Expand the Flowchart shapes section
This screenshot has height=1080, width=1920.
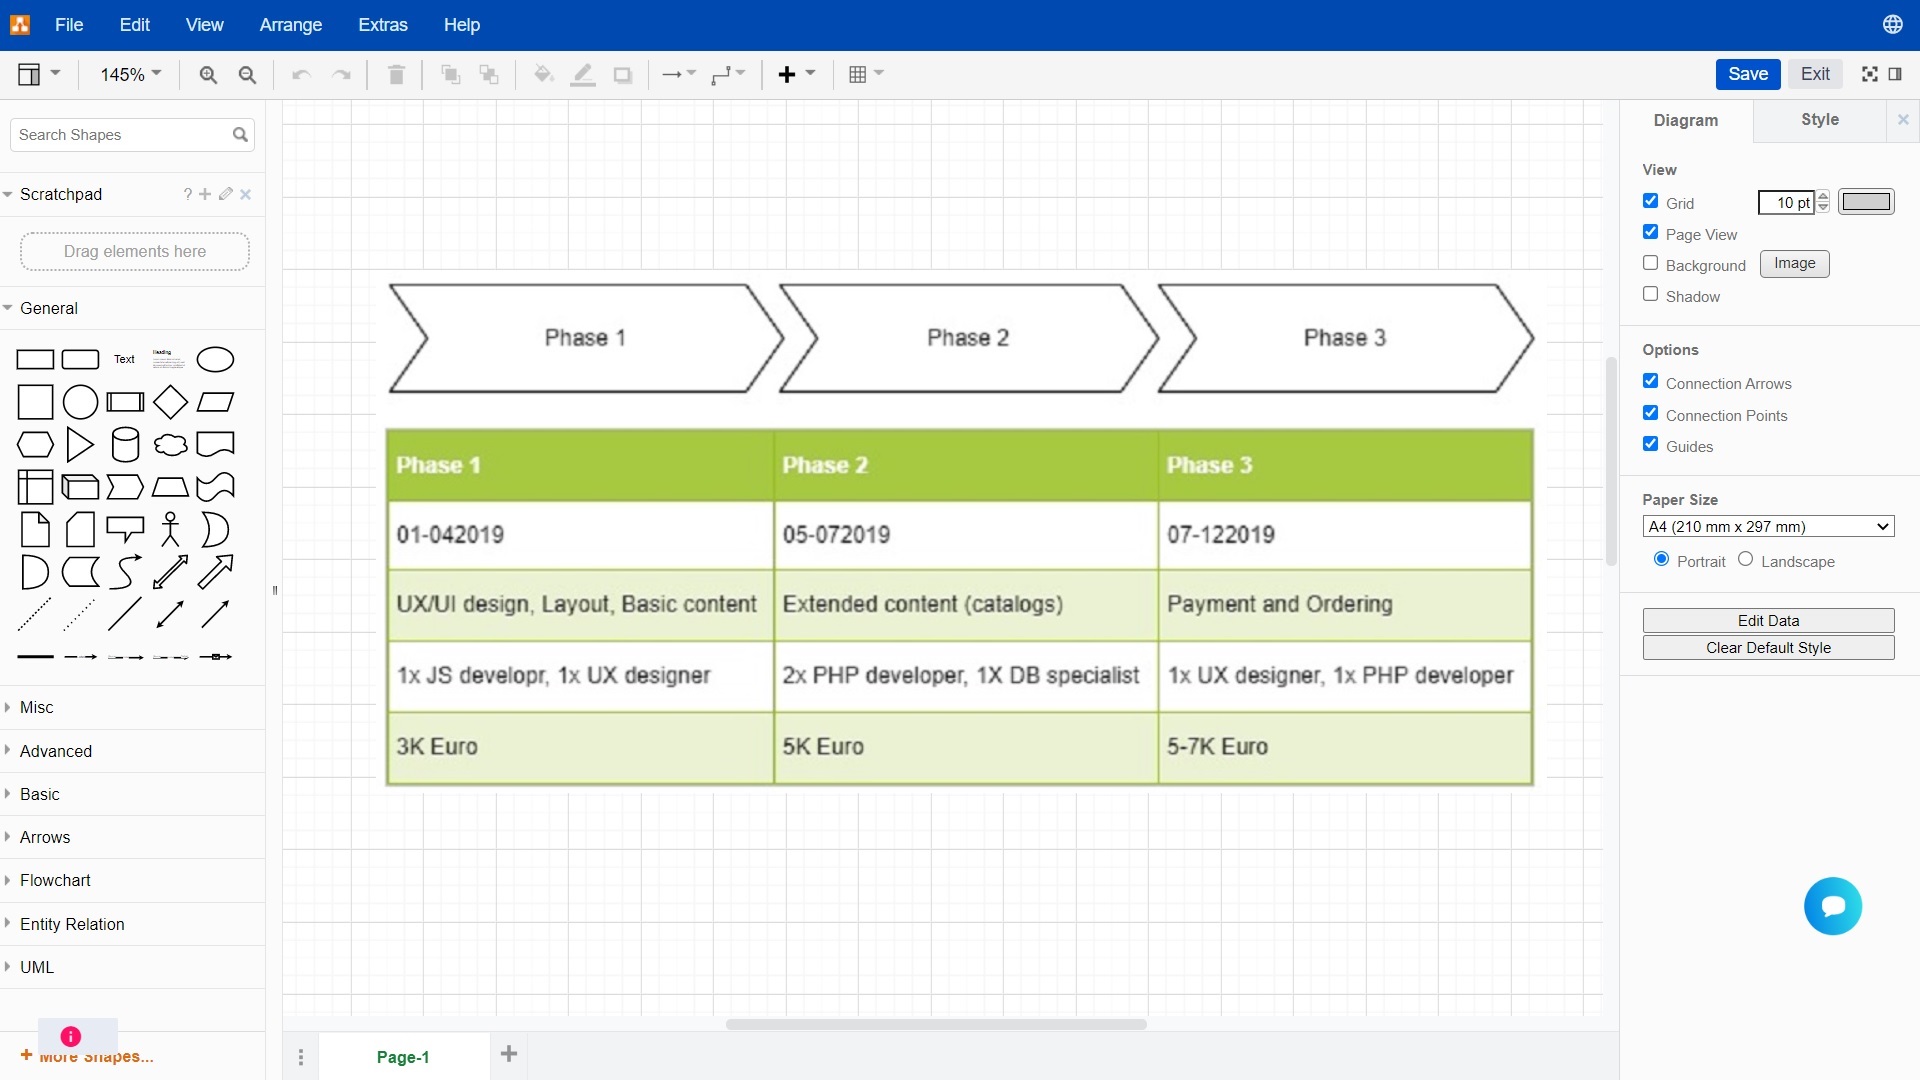(55, 880)
